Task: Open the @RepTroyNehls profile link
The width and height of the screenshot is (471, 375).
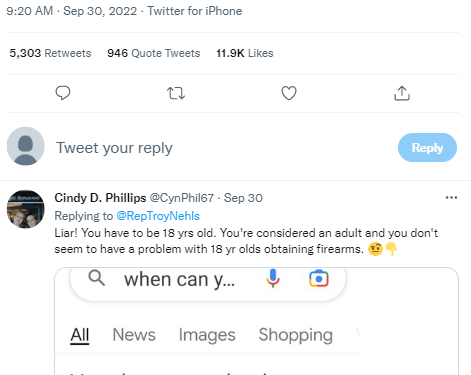Action: pyautogui.click(x=158, y=216)
